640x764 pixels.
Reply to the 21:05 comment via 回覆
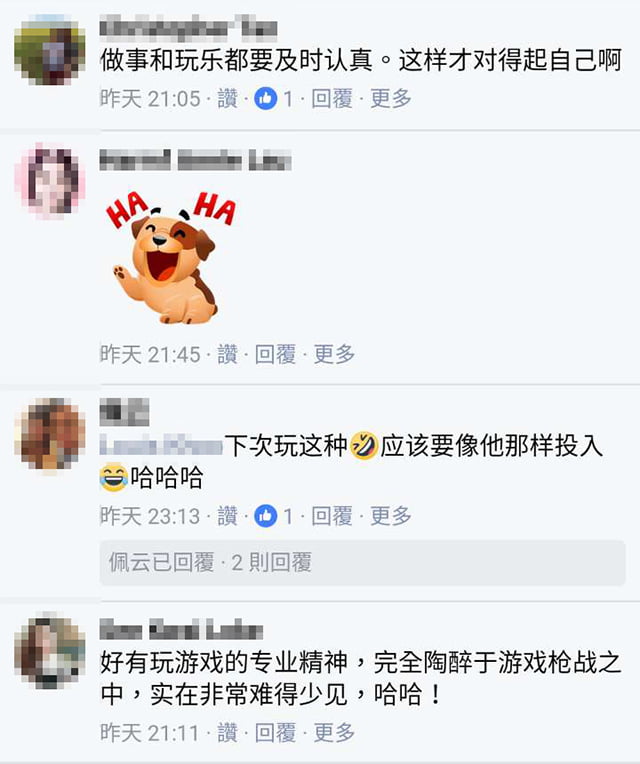pyautogui.click(x=332, y=99)
